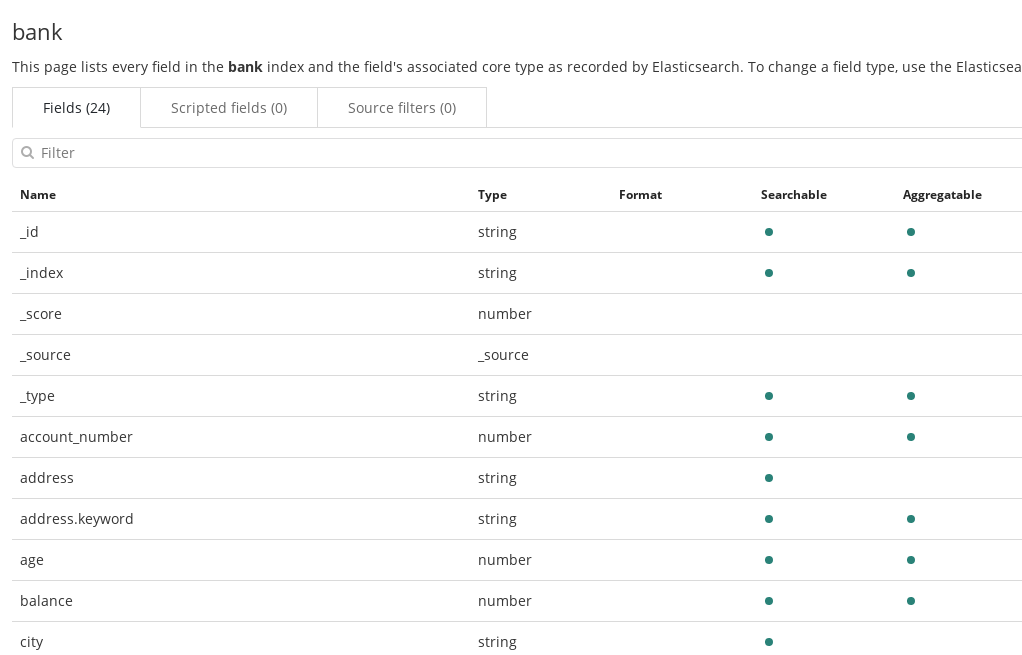Sort by the Searchable column header
The width and height of the screenshot is (1022, 655).
[793, 195]
